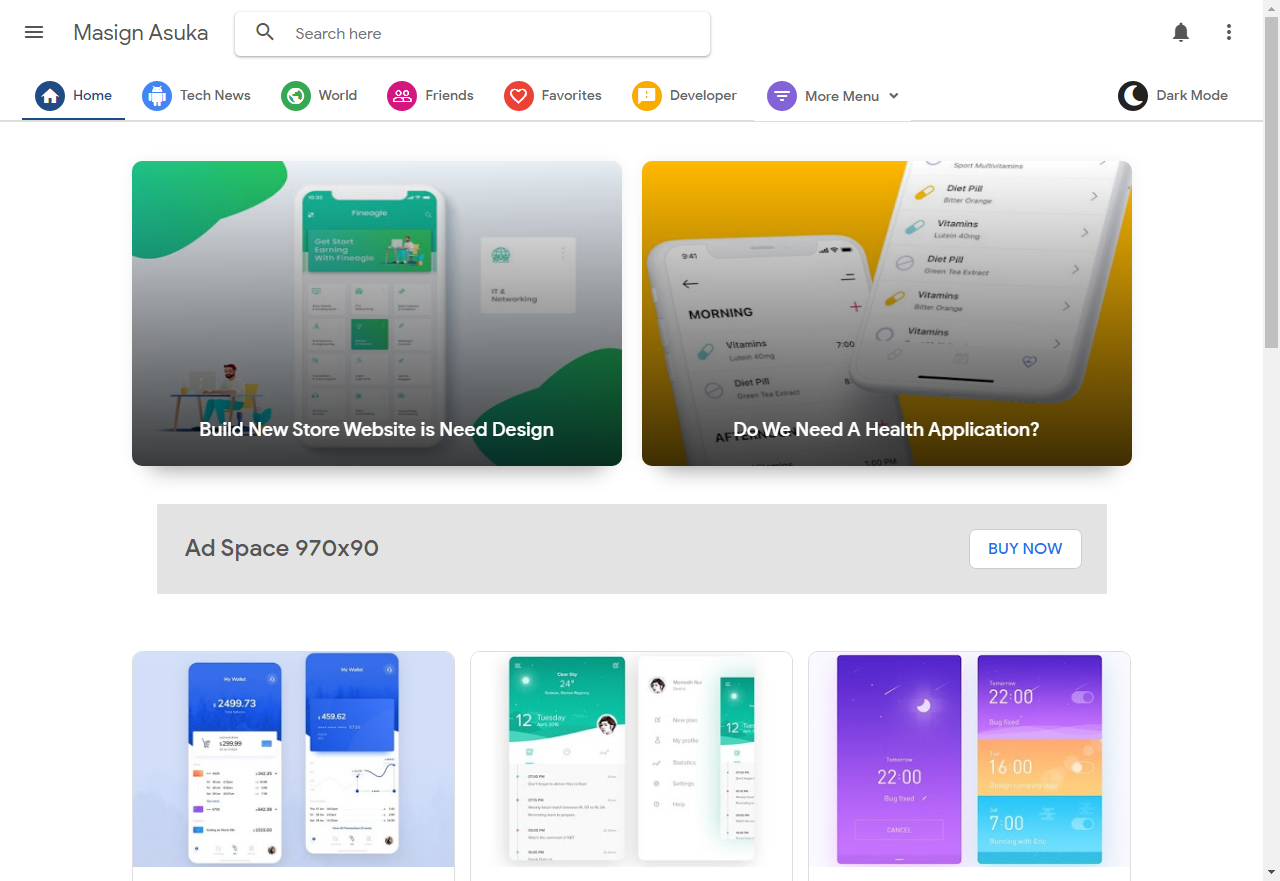Viewport: 1280px width, 881px height.
Task: Click the Masign Asuka site title
Action: 141,33
